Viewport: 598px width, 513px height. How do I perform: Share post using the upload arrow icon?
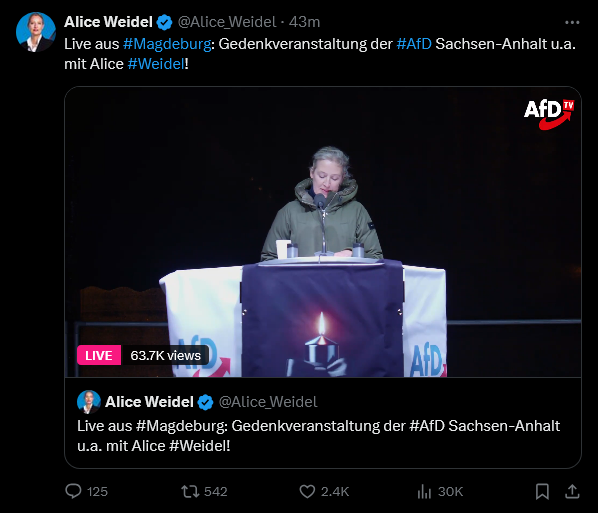tap(572, 491)
